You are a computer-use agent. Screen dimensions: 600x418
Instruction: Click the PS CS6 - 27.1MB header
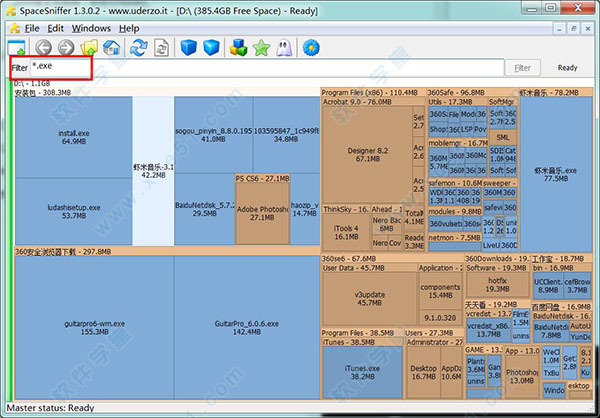pyautogui.click(x=262, y=178)
